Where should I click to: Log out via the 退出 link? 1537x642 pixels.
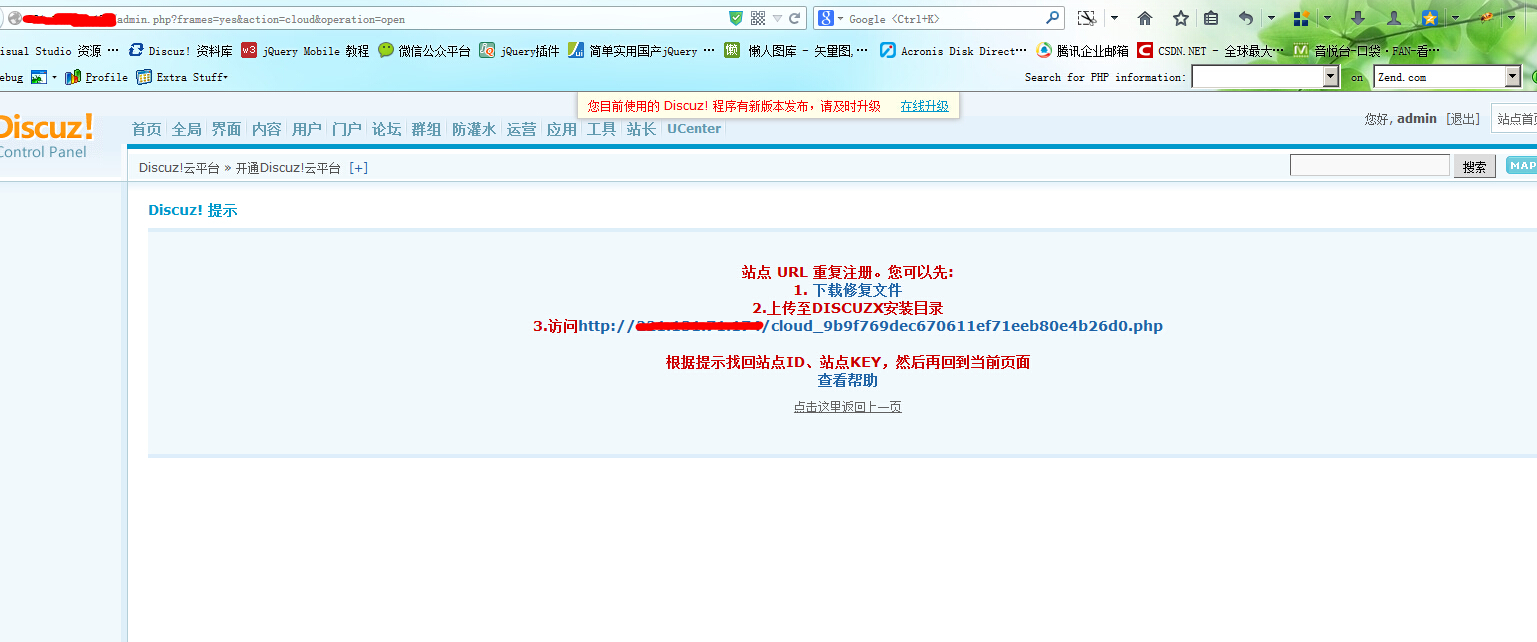click(x=1463, y=119)
